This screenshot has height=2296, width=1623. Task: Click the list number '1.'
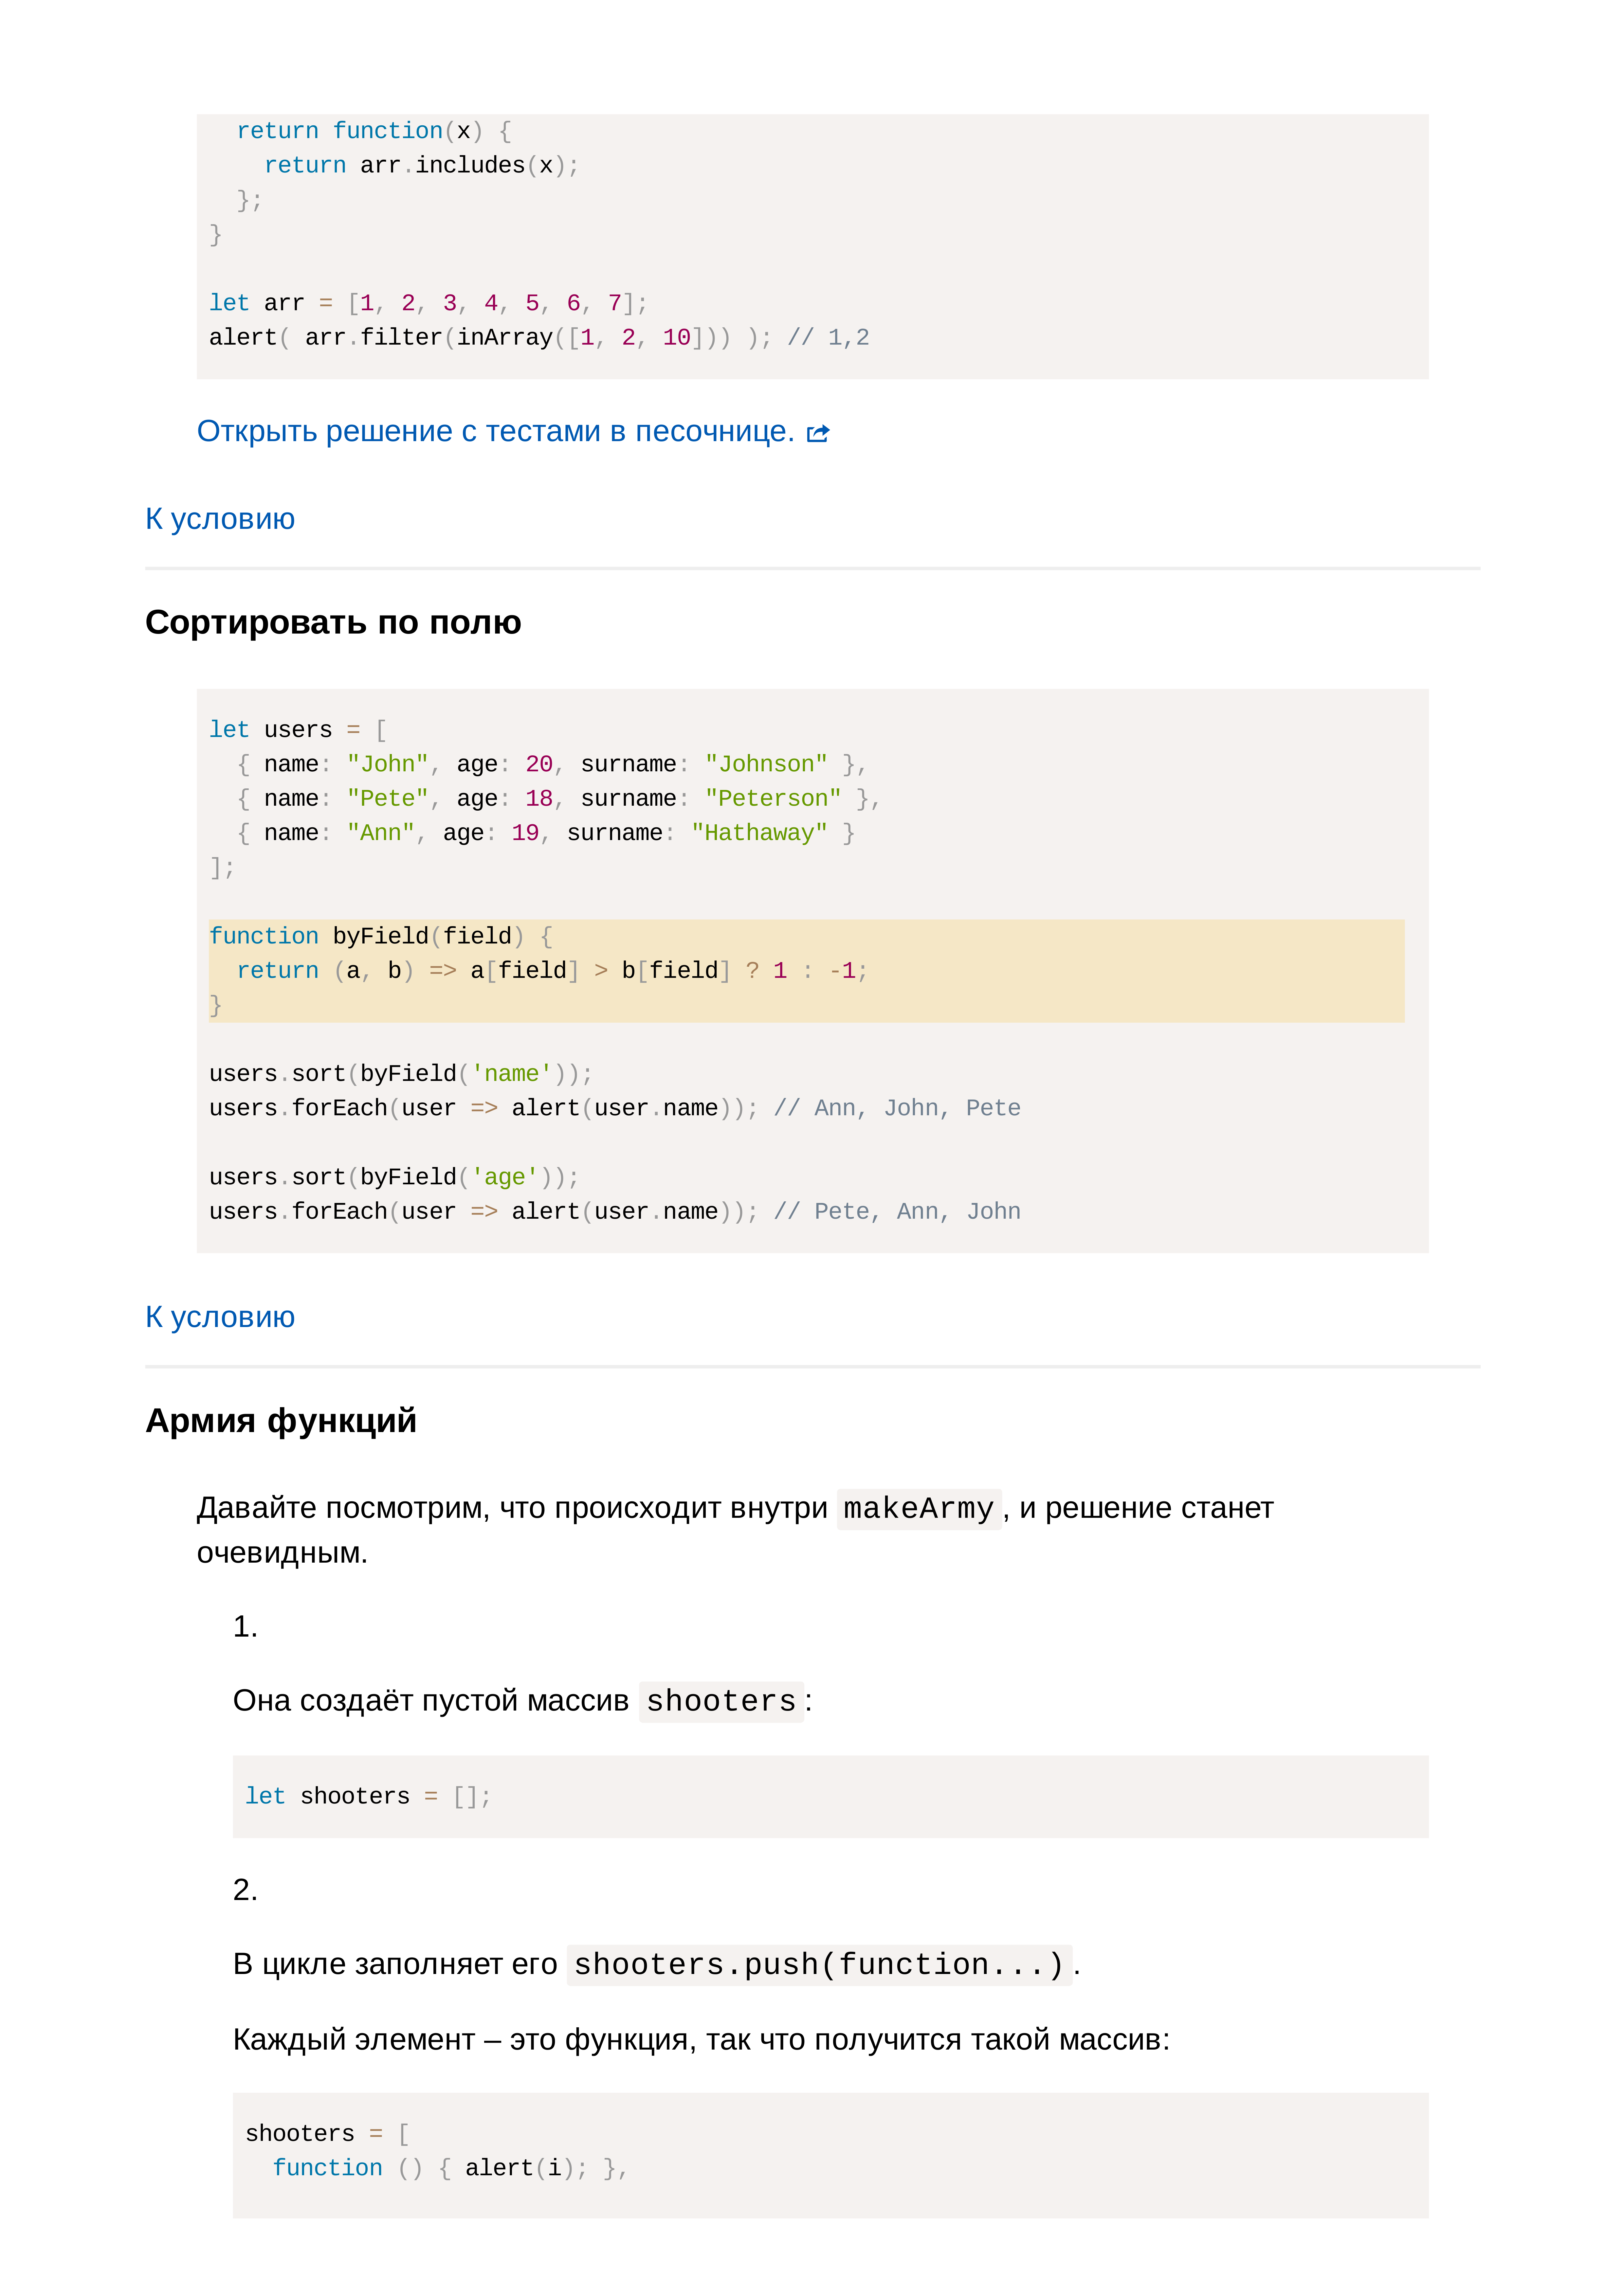245,1627
